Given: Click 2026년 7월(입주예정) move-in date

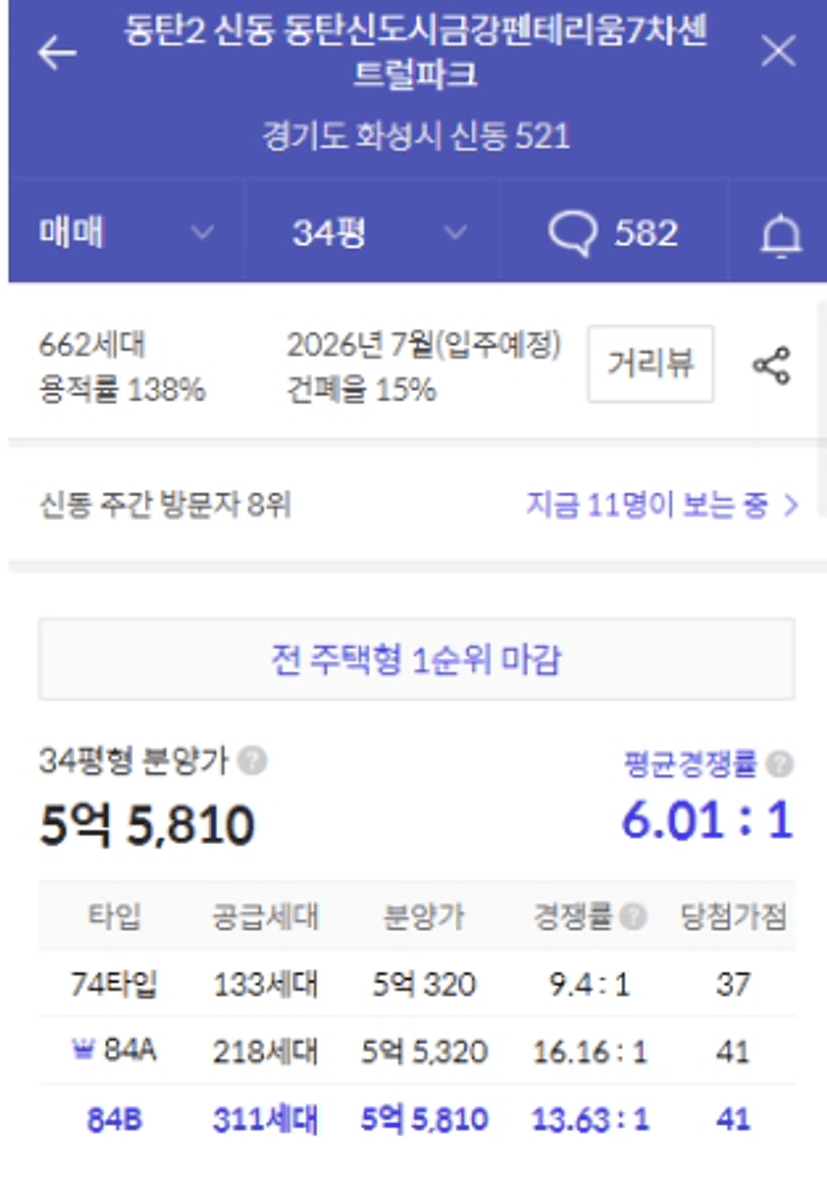Looking at the screenshot, I should 424,345.
